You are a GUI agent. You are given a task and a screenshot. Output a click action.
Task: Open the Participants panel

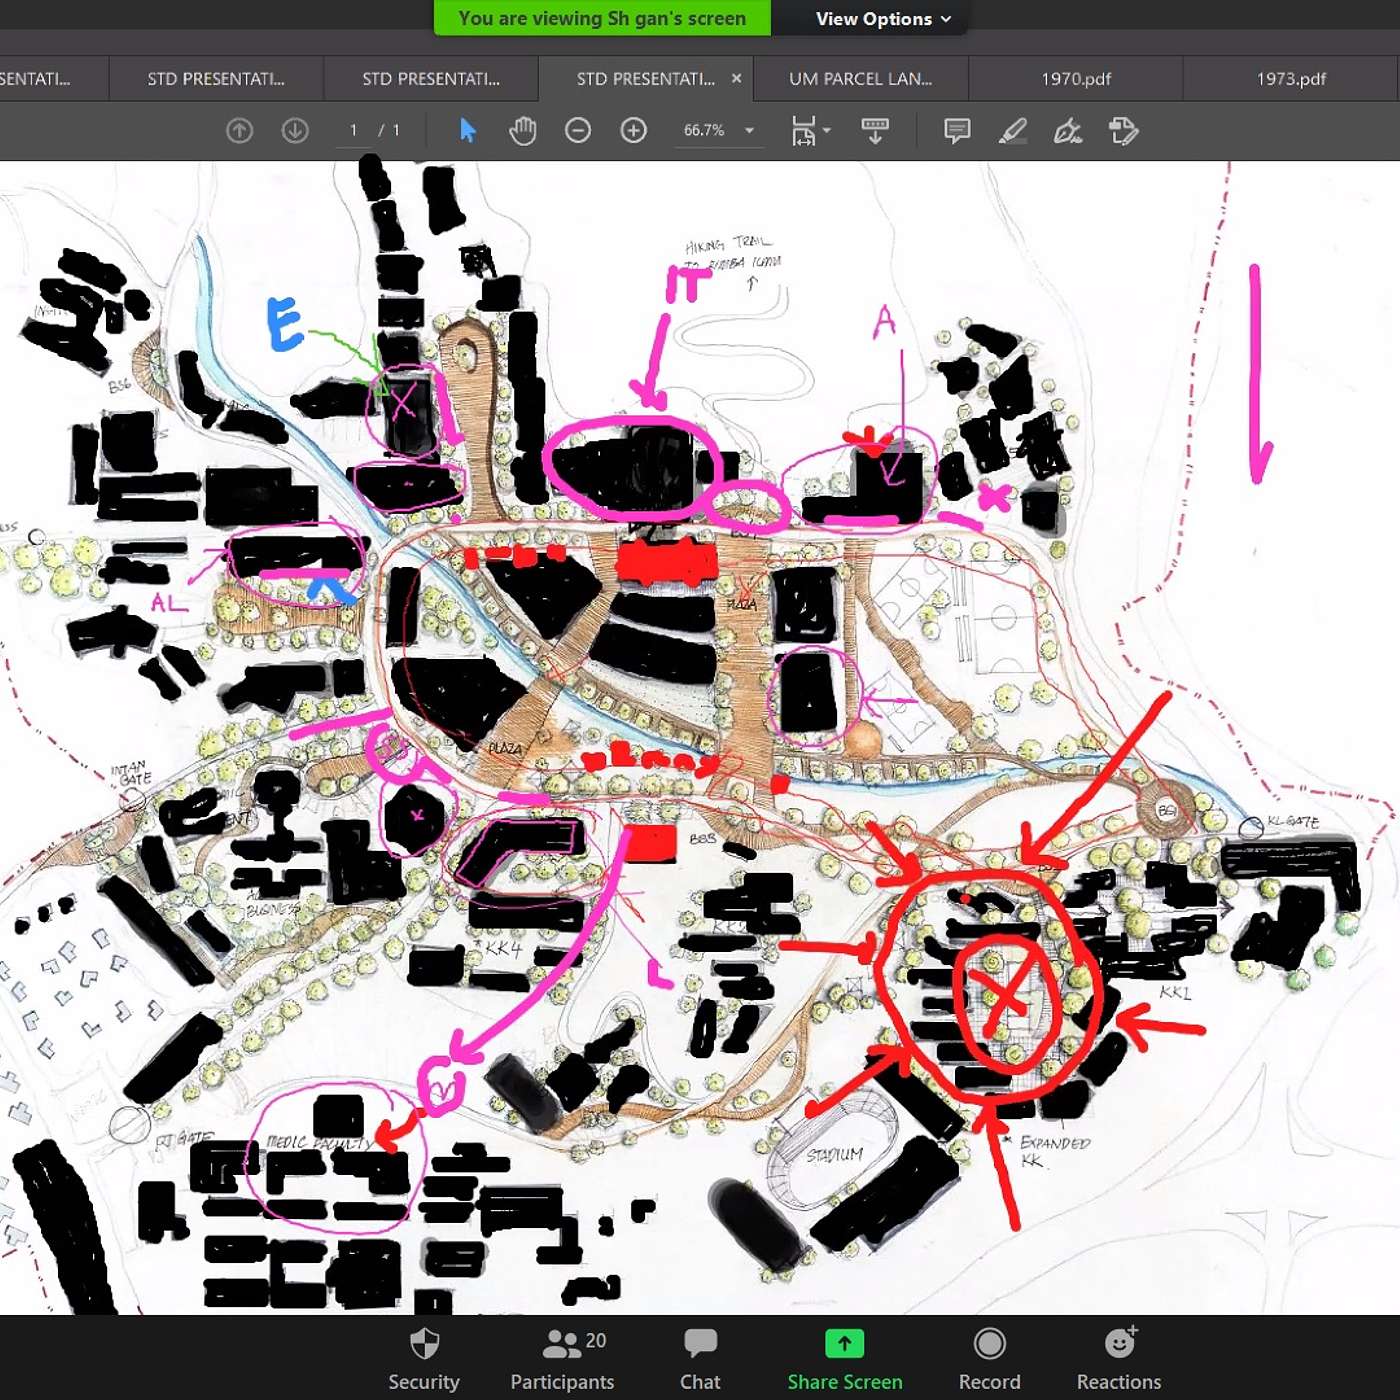coord(562,1359)
